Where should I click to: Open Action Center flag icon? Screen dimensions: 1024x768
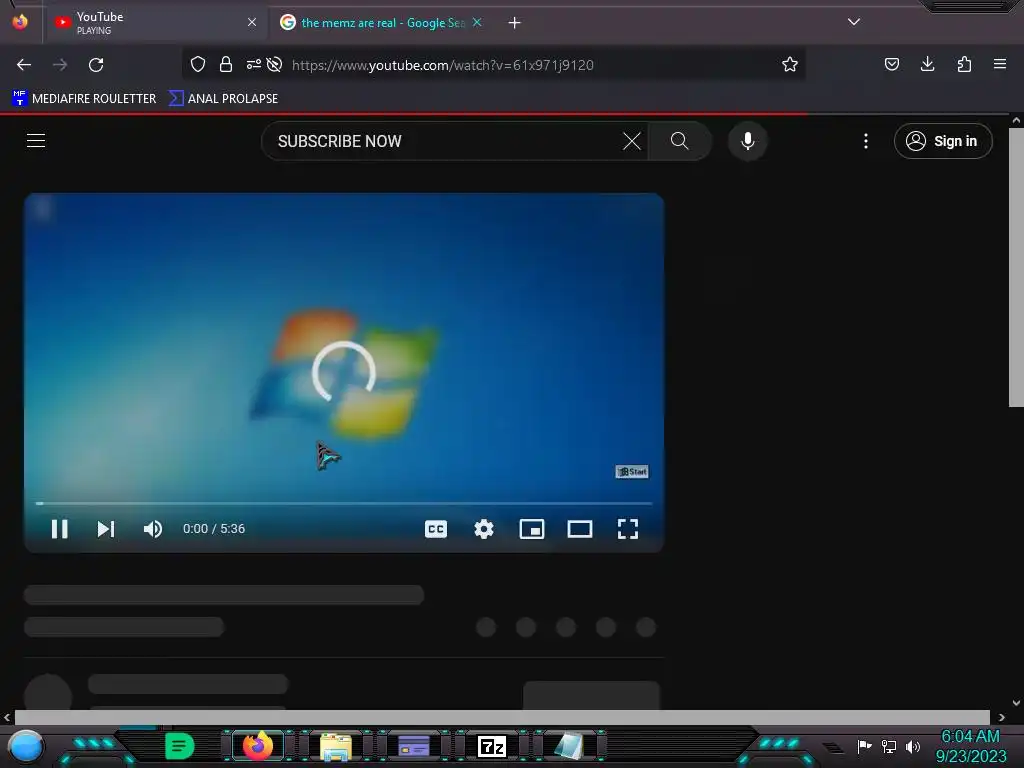[x=864, y=746]
